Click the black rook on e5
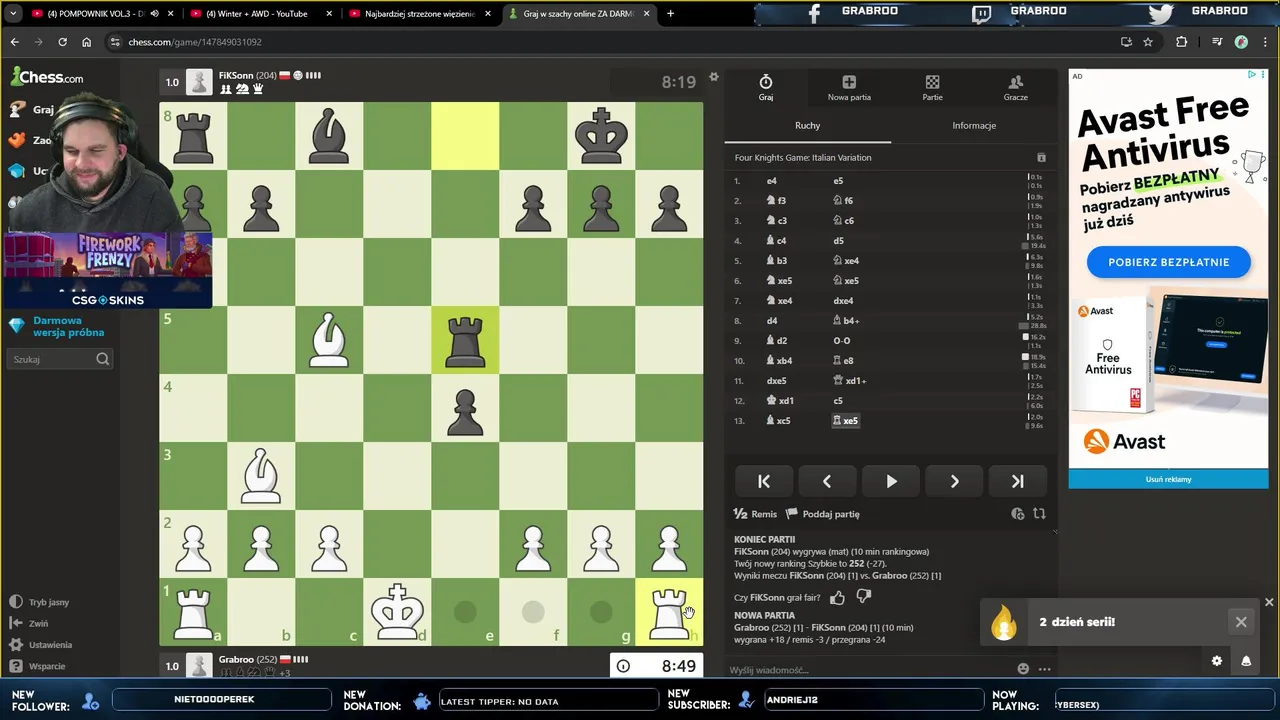 pyautogui.click(x=465, y=340)
